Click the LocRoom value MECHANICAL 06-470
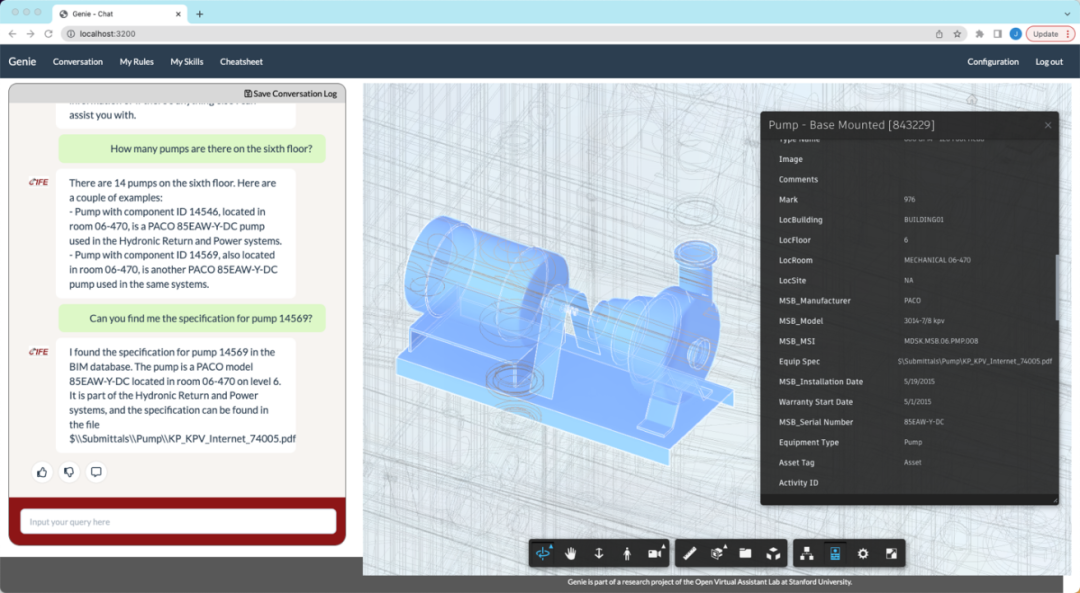 click(937, 260)
